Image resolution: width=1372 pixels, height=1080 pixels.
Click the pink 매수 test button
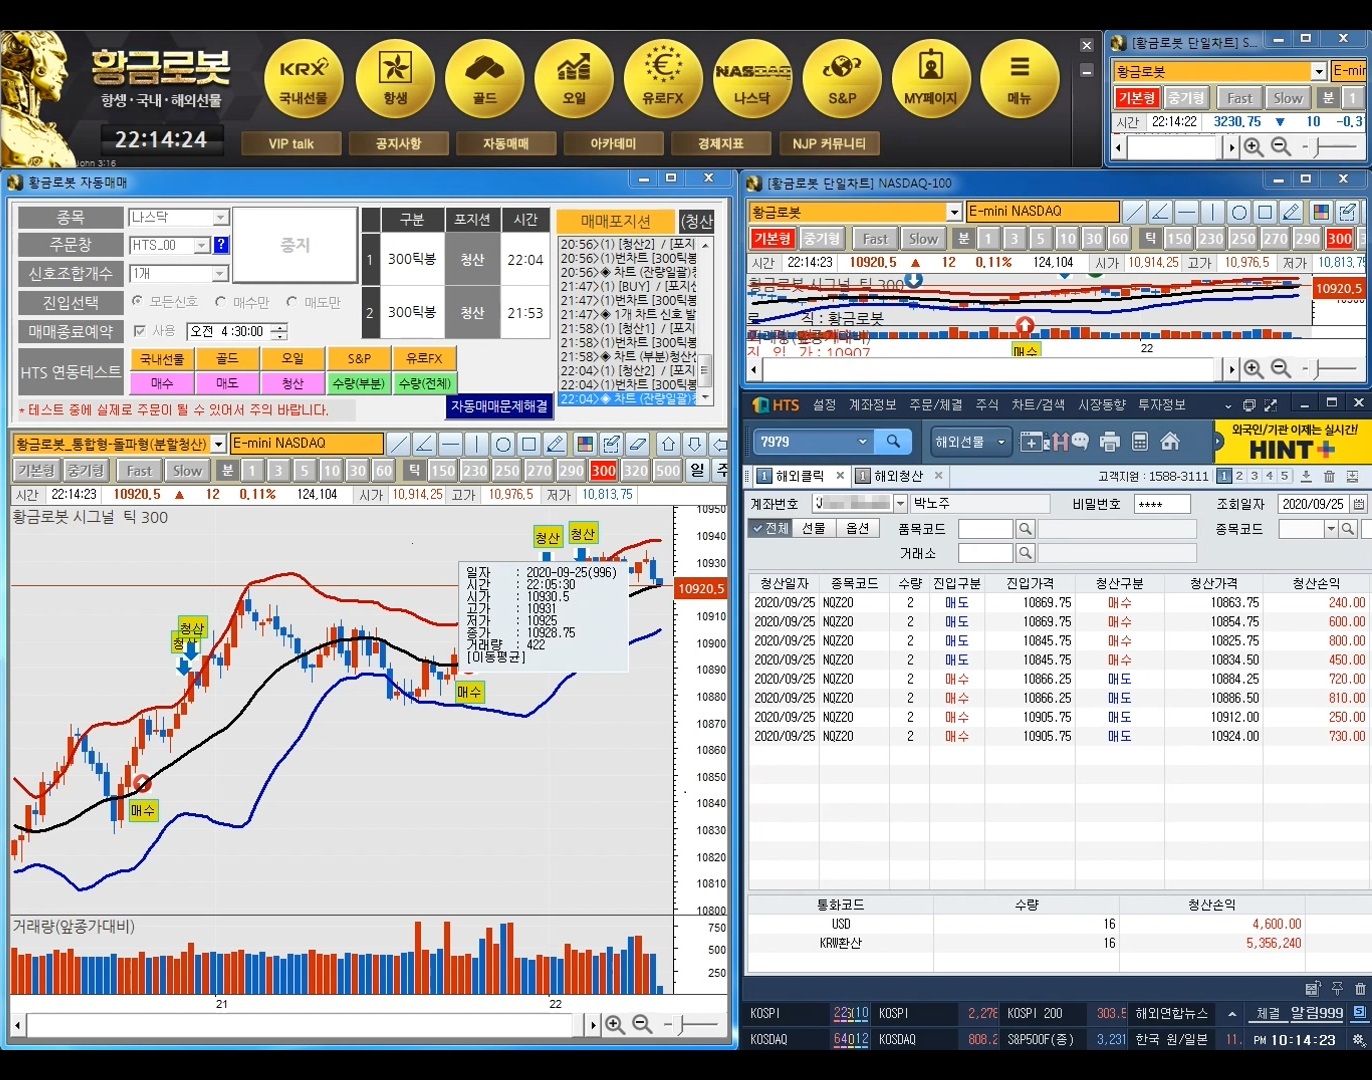point(162,383)
